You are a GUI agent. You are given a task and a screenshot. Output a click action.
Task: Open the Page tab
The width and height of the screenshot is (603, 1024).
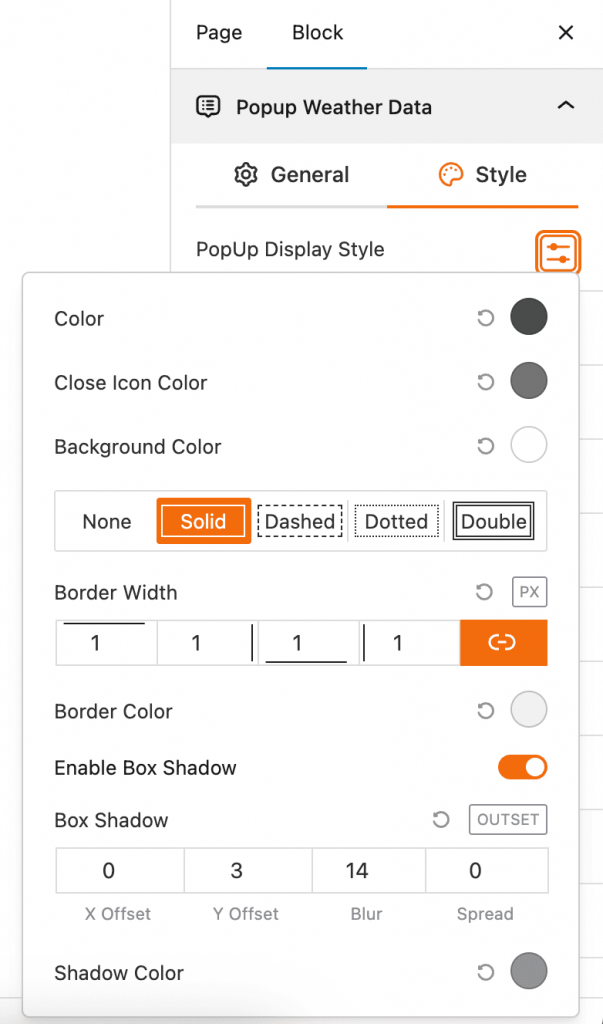click(x=219, y=33)
